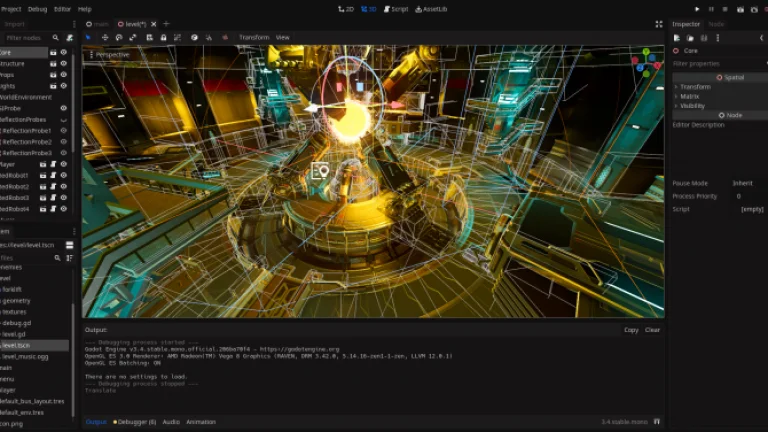Open the Debug menu
The image size is (768, 432).
pos(37,9)
